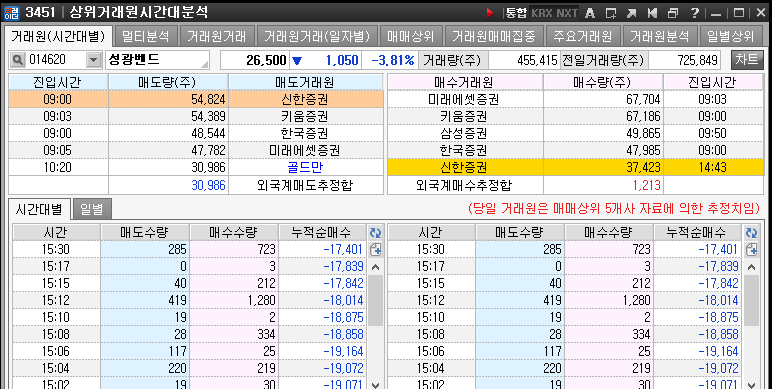Viewport: 772px width, 389px height.
Task: Click the magnifier stock search icon
Action: 18,60
